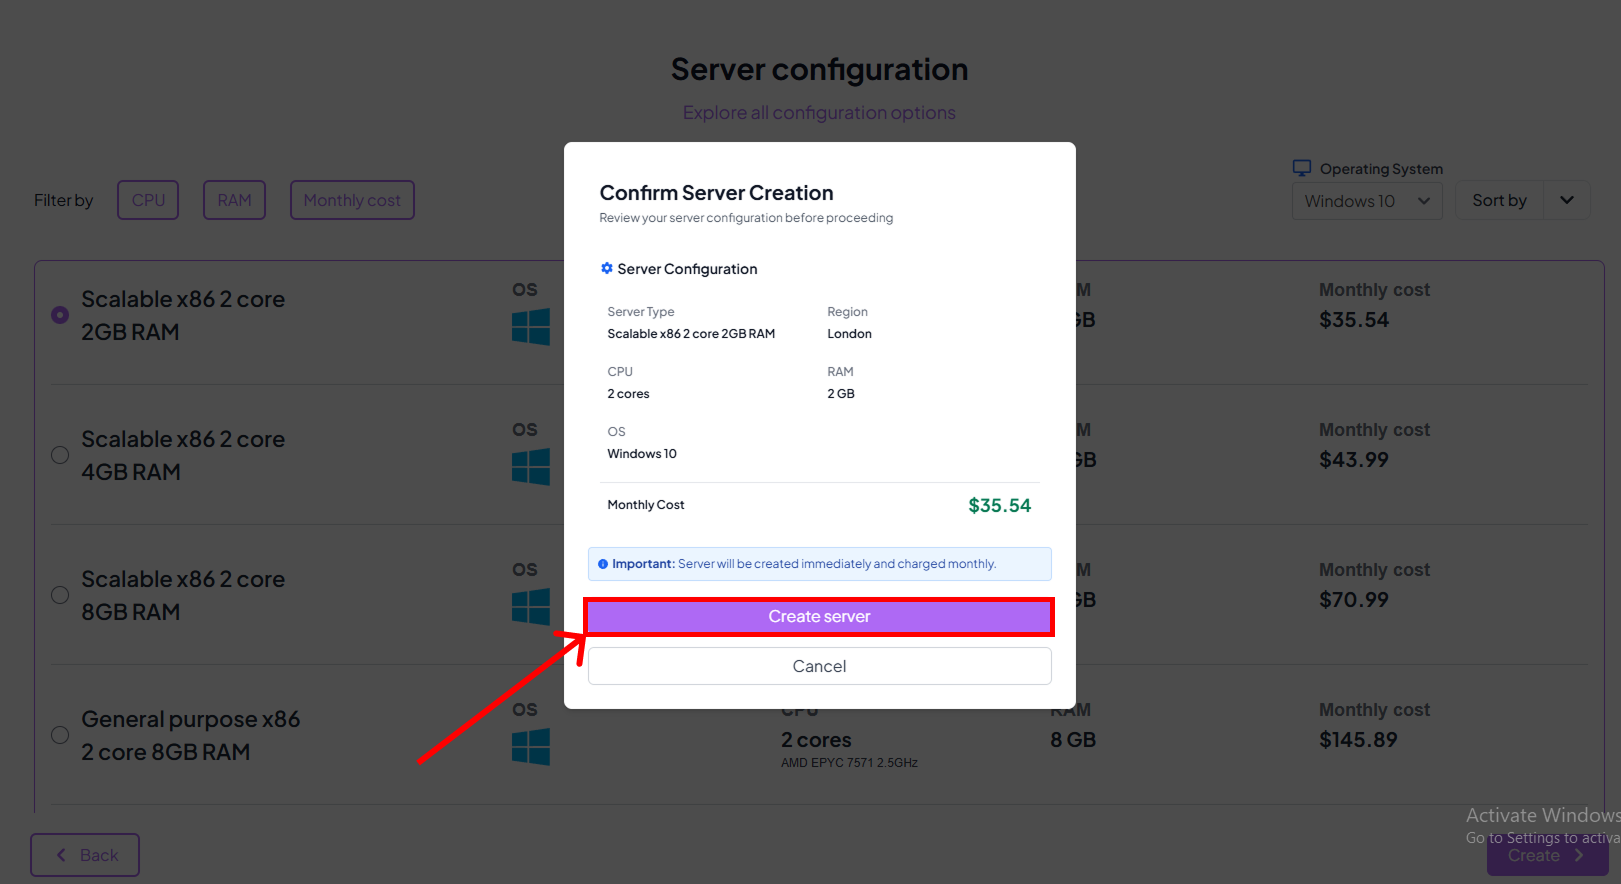Select the Scalable x86 4GB RAM radio button
1621x884 pixels.
[59, 454]
